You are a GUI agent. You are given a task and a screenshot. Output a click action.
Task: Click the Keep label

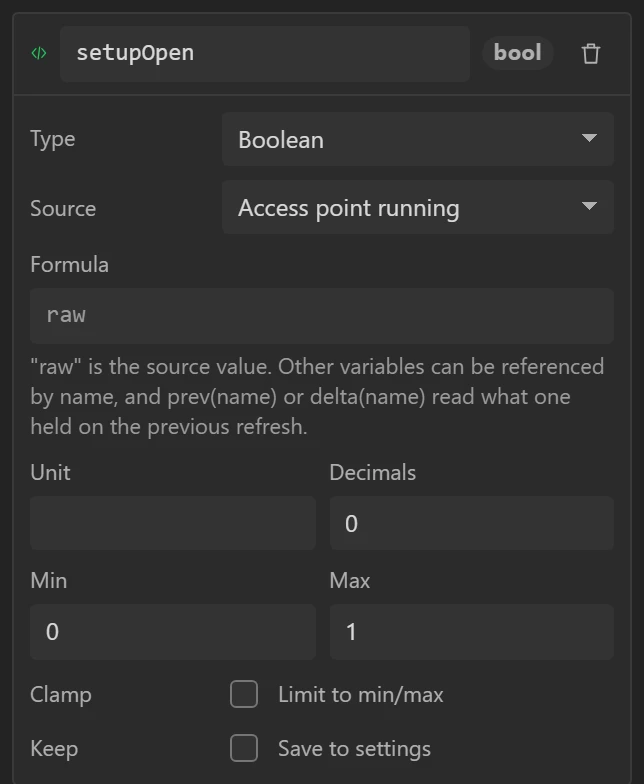[54, 748]
